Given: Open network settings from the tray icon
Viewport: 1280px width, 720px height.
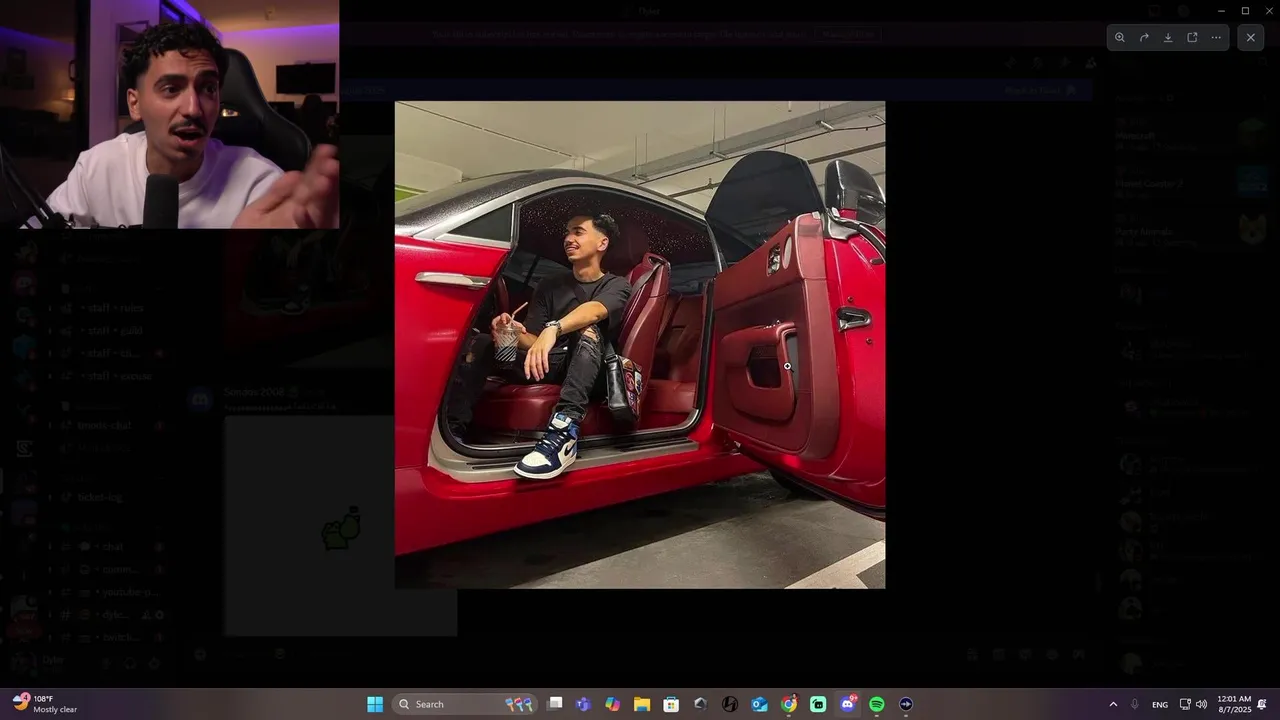Looking at the screenshot, I should (1185, 704).
